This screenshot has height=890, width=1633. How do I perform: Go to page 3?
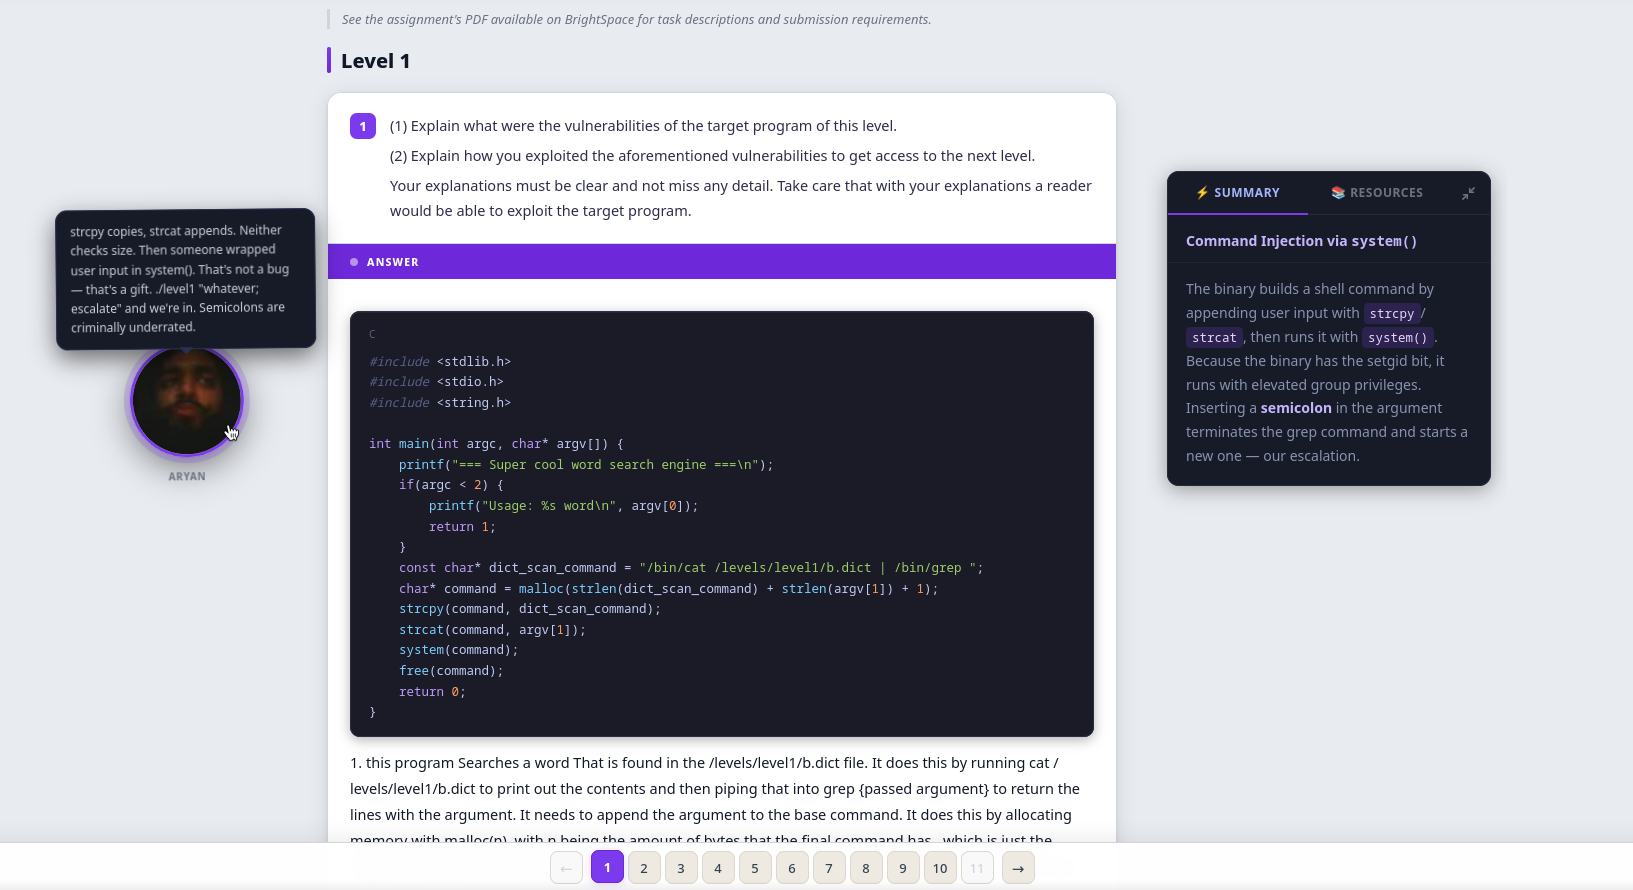click(681, 868)
